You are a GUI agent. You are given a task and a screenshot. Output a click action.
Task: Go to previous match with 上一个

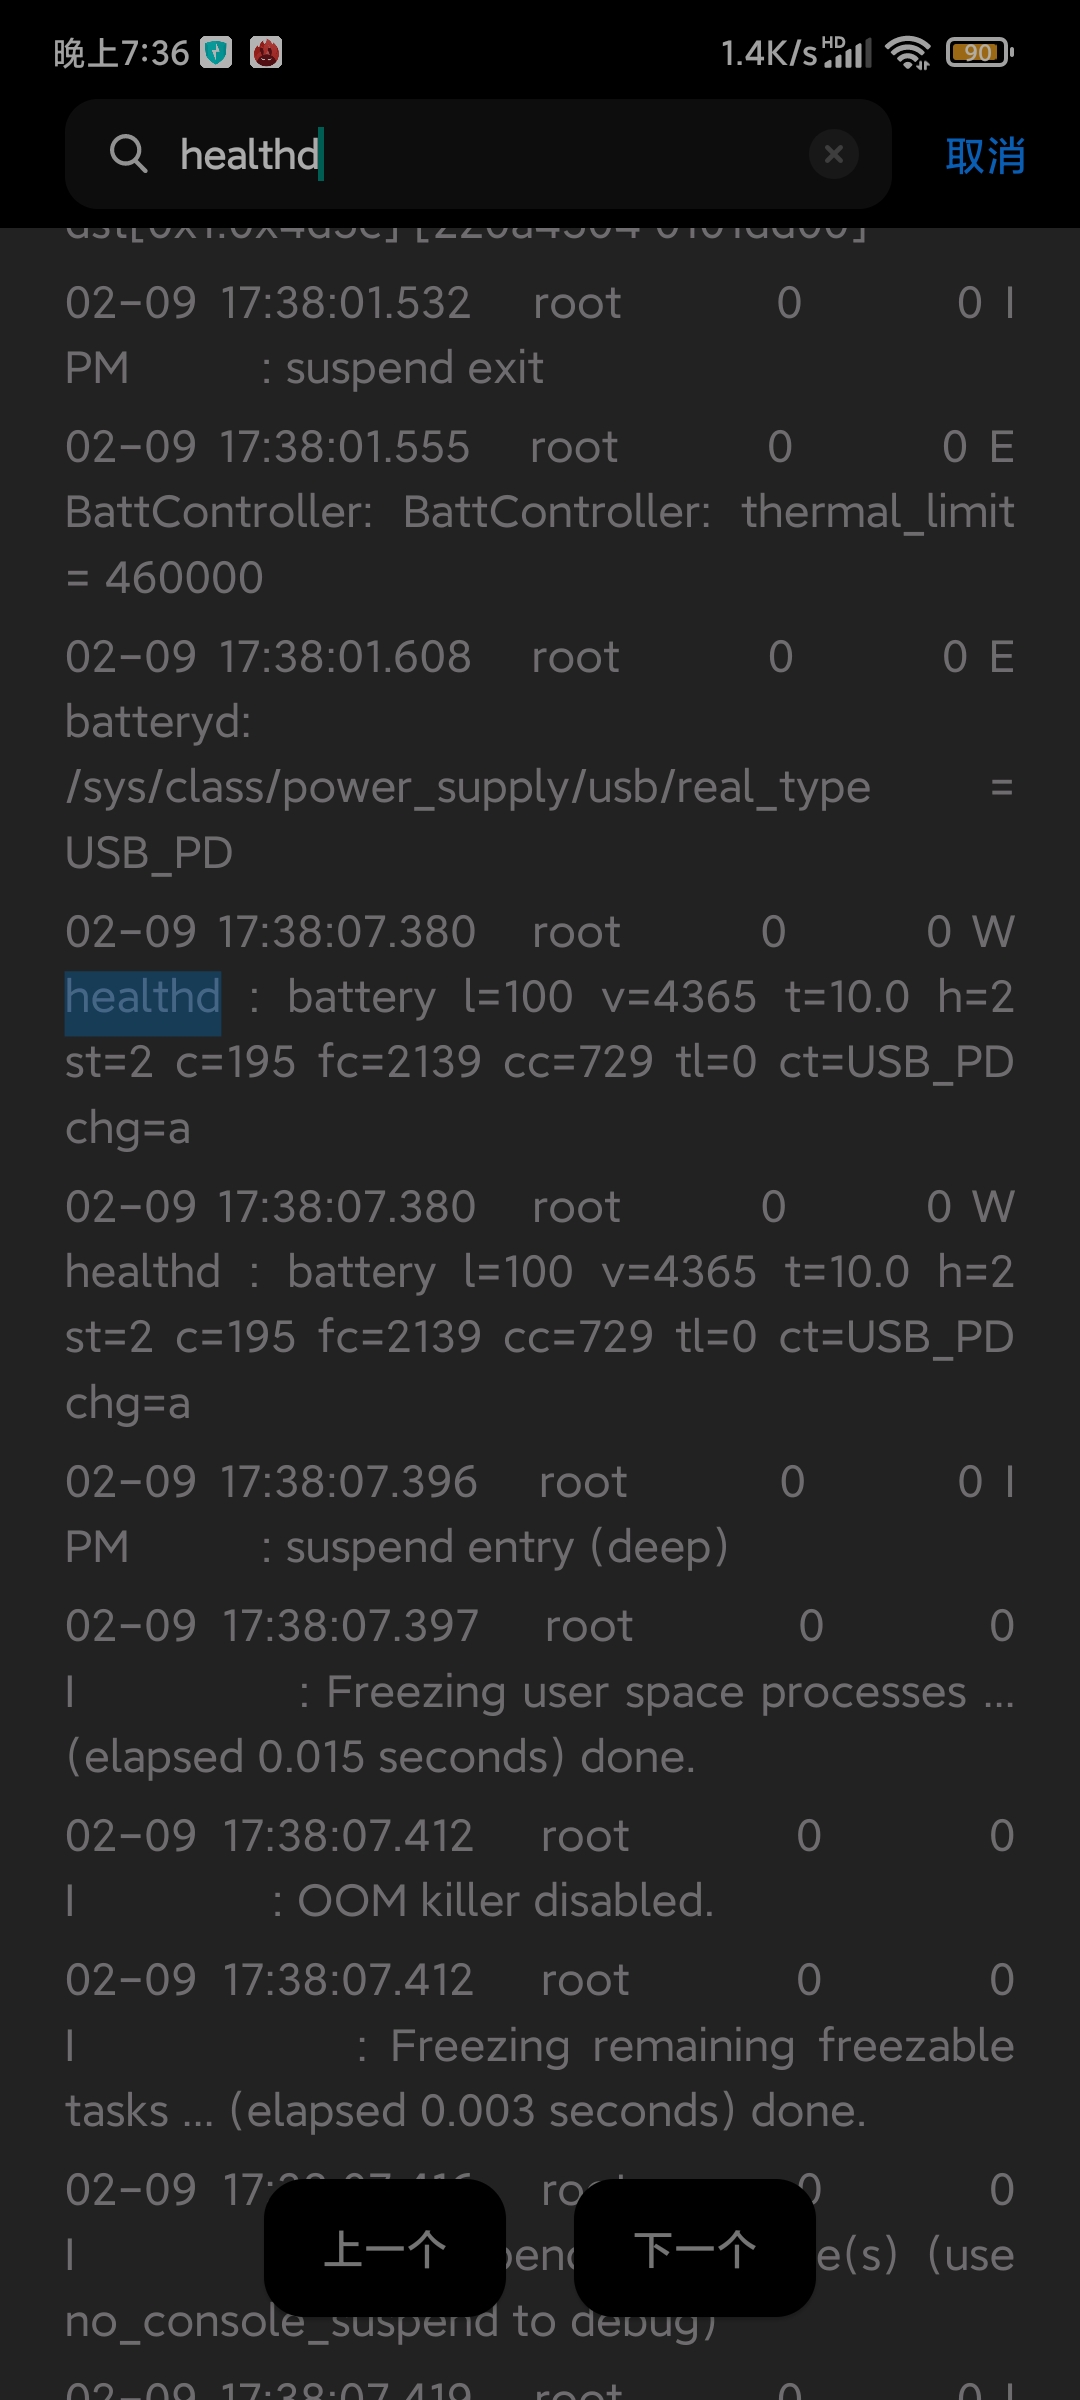(385, 2249)
